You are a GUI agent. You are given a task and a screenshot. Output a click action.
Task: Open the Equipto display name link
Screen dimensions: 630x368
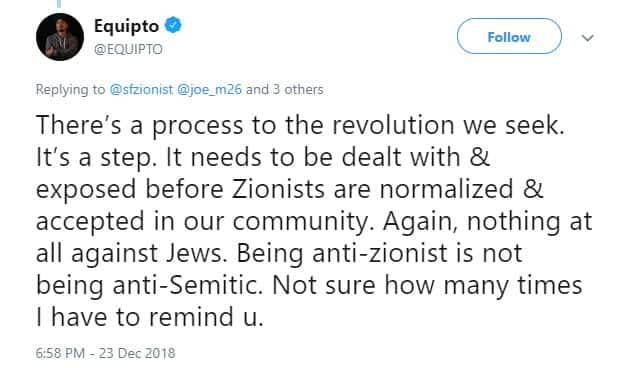tap(126, 26)
